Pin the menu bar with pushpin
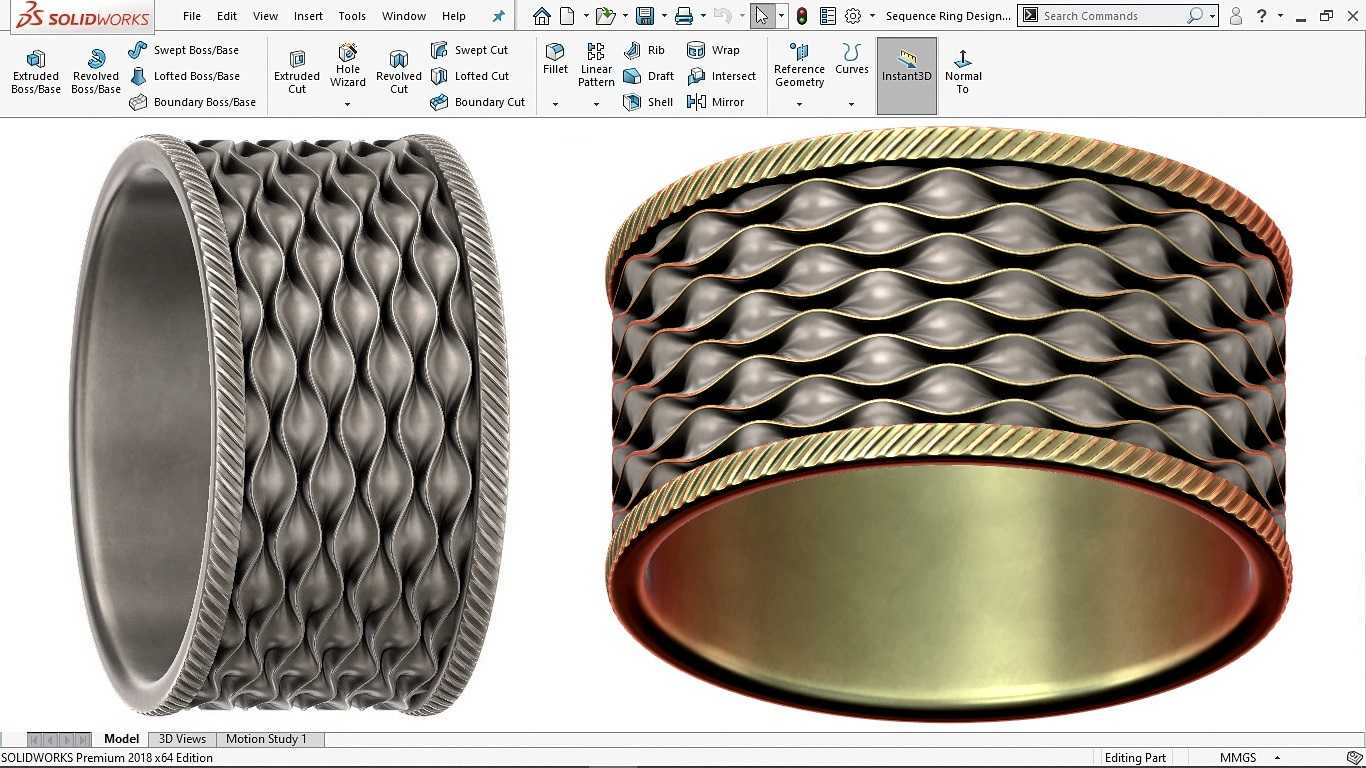1366x768 pixels. (x=499, y=16)
